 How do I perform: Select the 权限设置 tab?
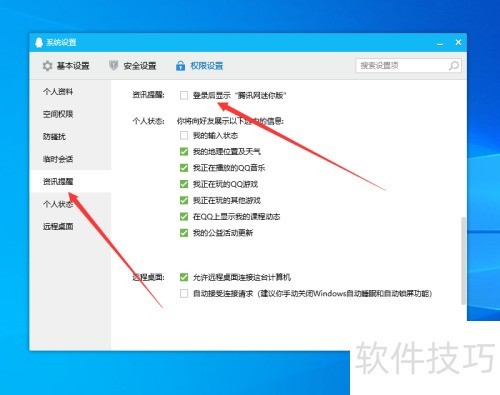click(199, 66)
